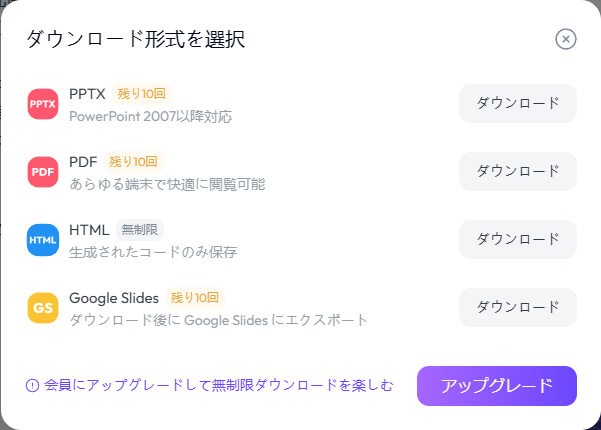Select the HTML format title text

pyautogui.click(x=89, y=230)
